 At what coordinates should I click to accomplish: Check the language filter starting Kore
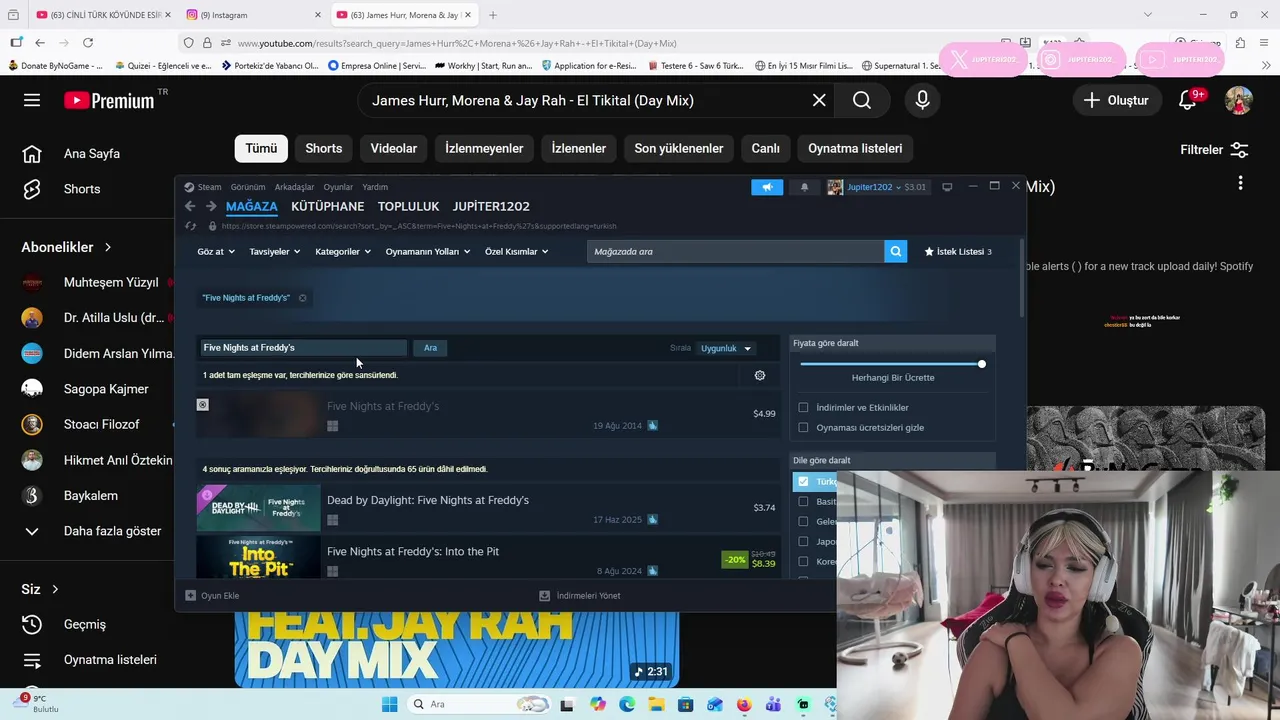[x=803, y=562]
